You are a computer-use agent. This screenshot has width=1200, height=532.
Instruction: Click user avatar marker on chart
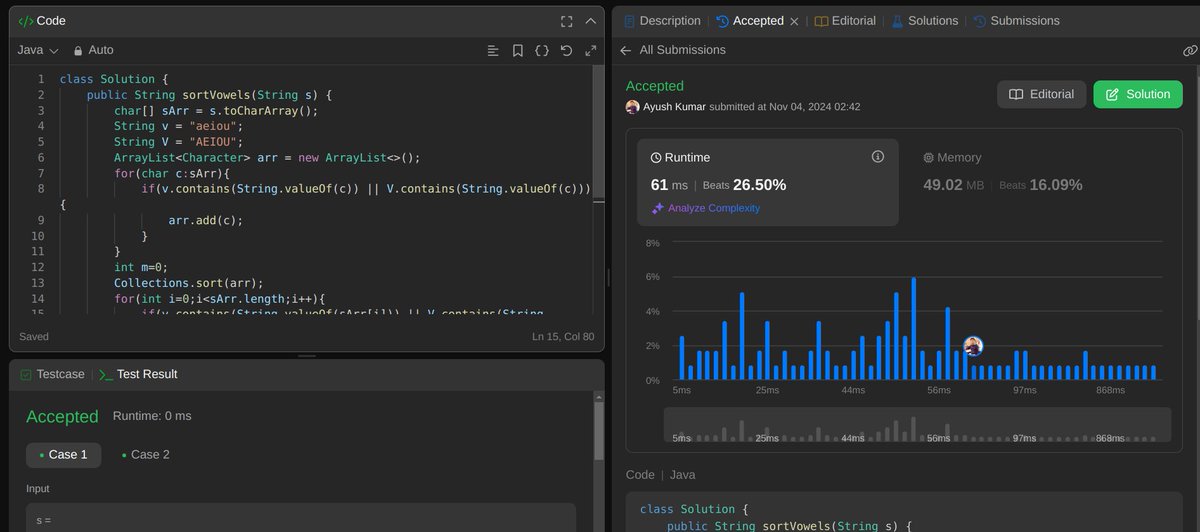coord(973,346)
